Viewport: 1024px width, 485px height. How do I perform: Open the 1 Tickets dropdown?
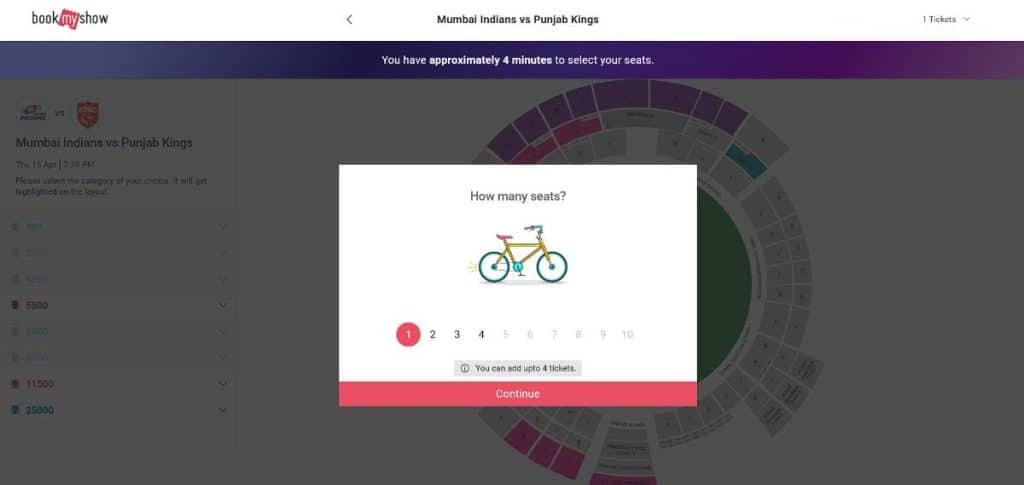click(x=946, y=20)
